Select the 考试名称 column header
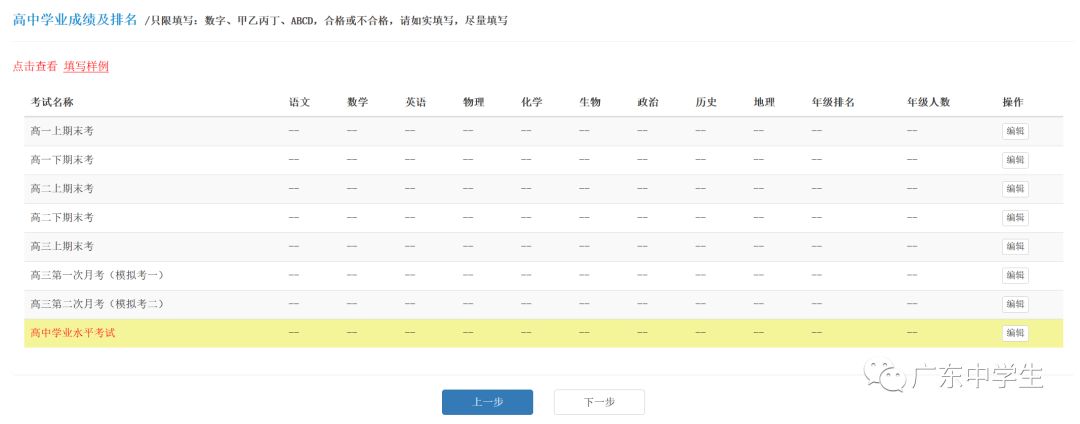The image size is (1080, 424). point(52,103)
